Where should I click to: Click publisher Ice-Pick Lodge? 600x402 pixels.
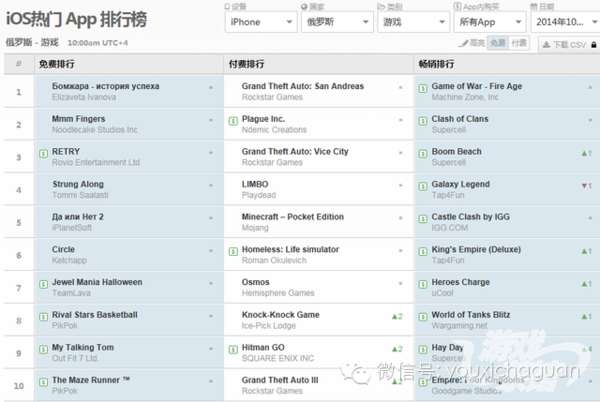point(269,326)
